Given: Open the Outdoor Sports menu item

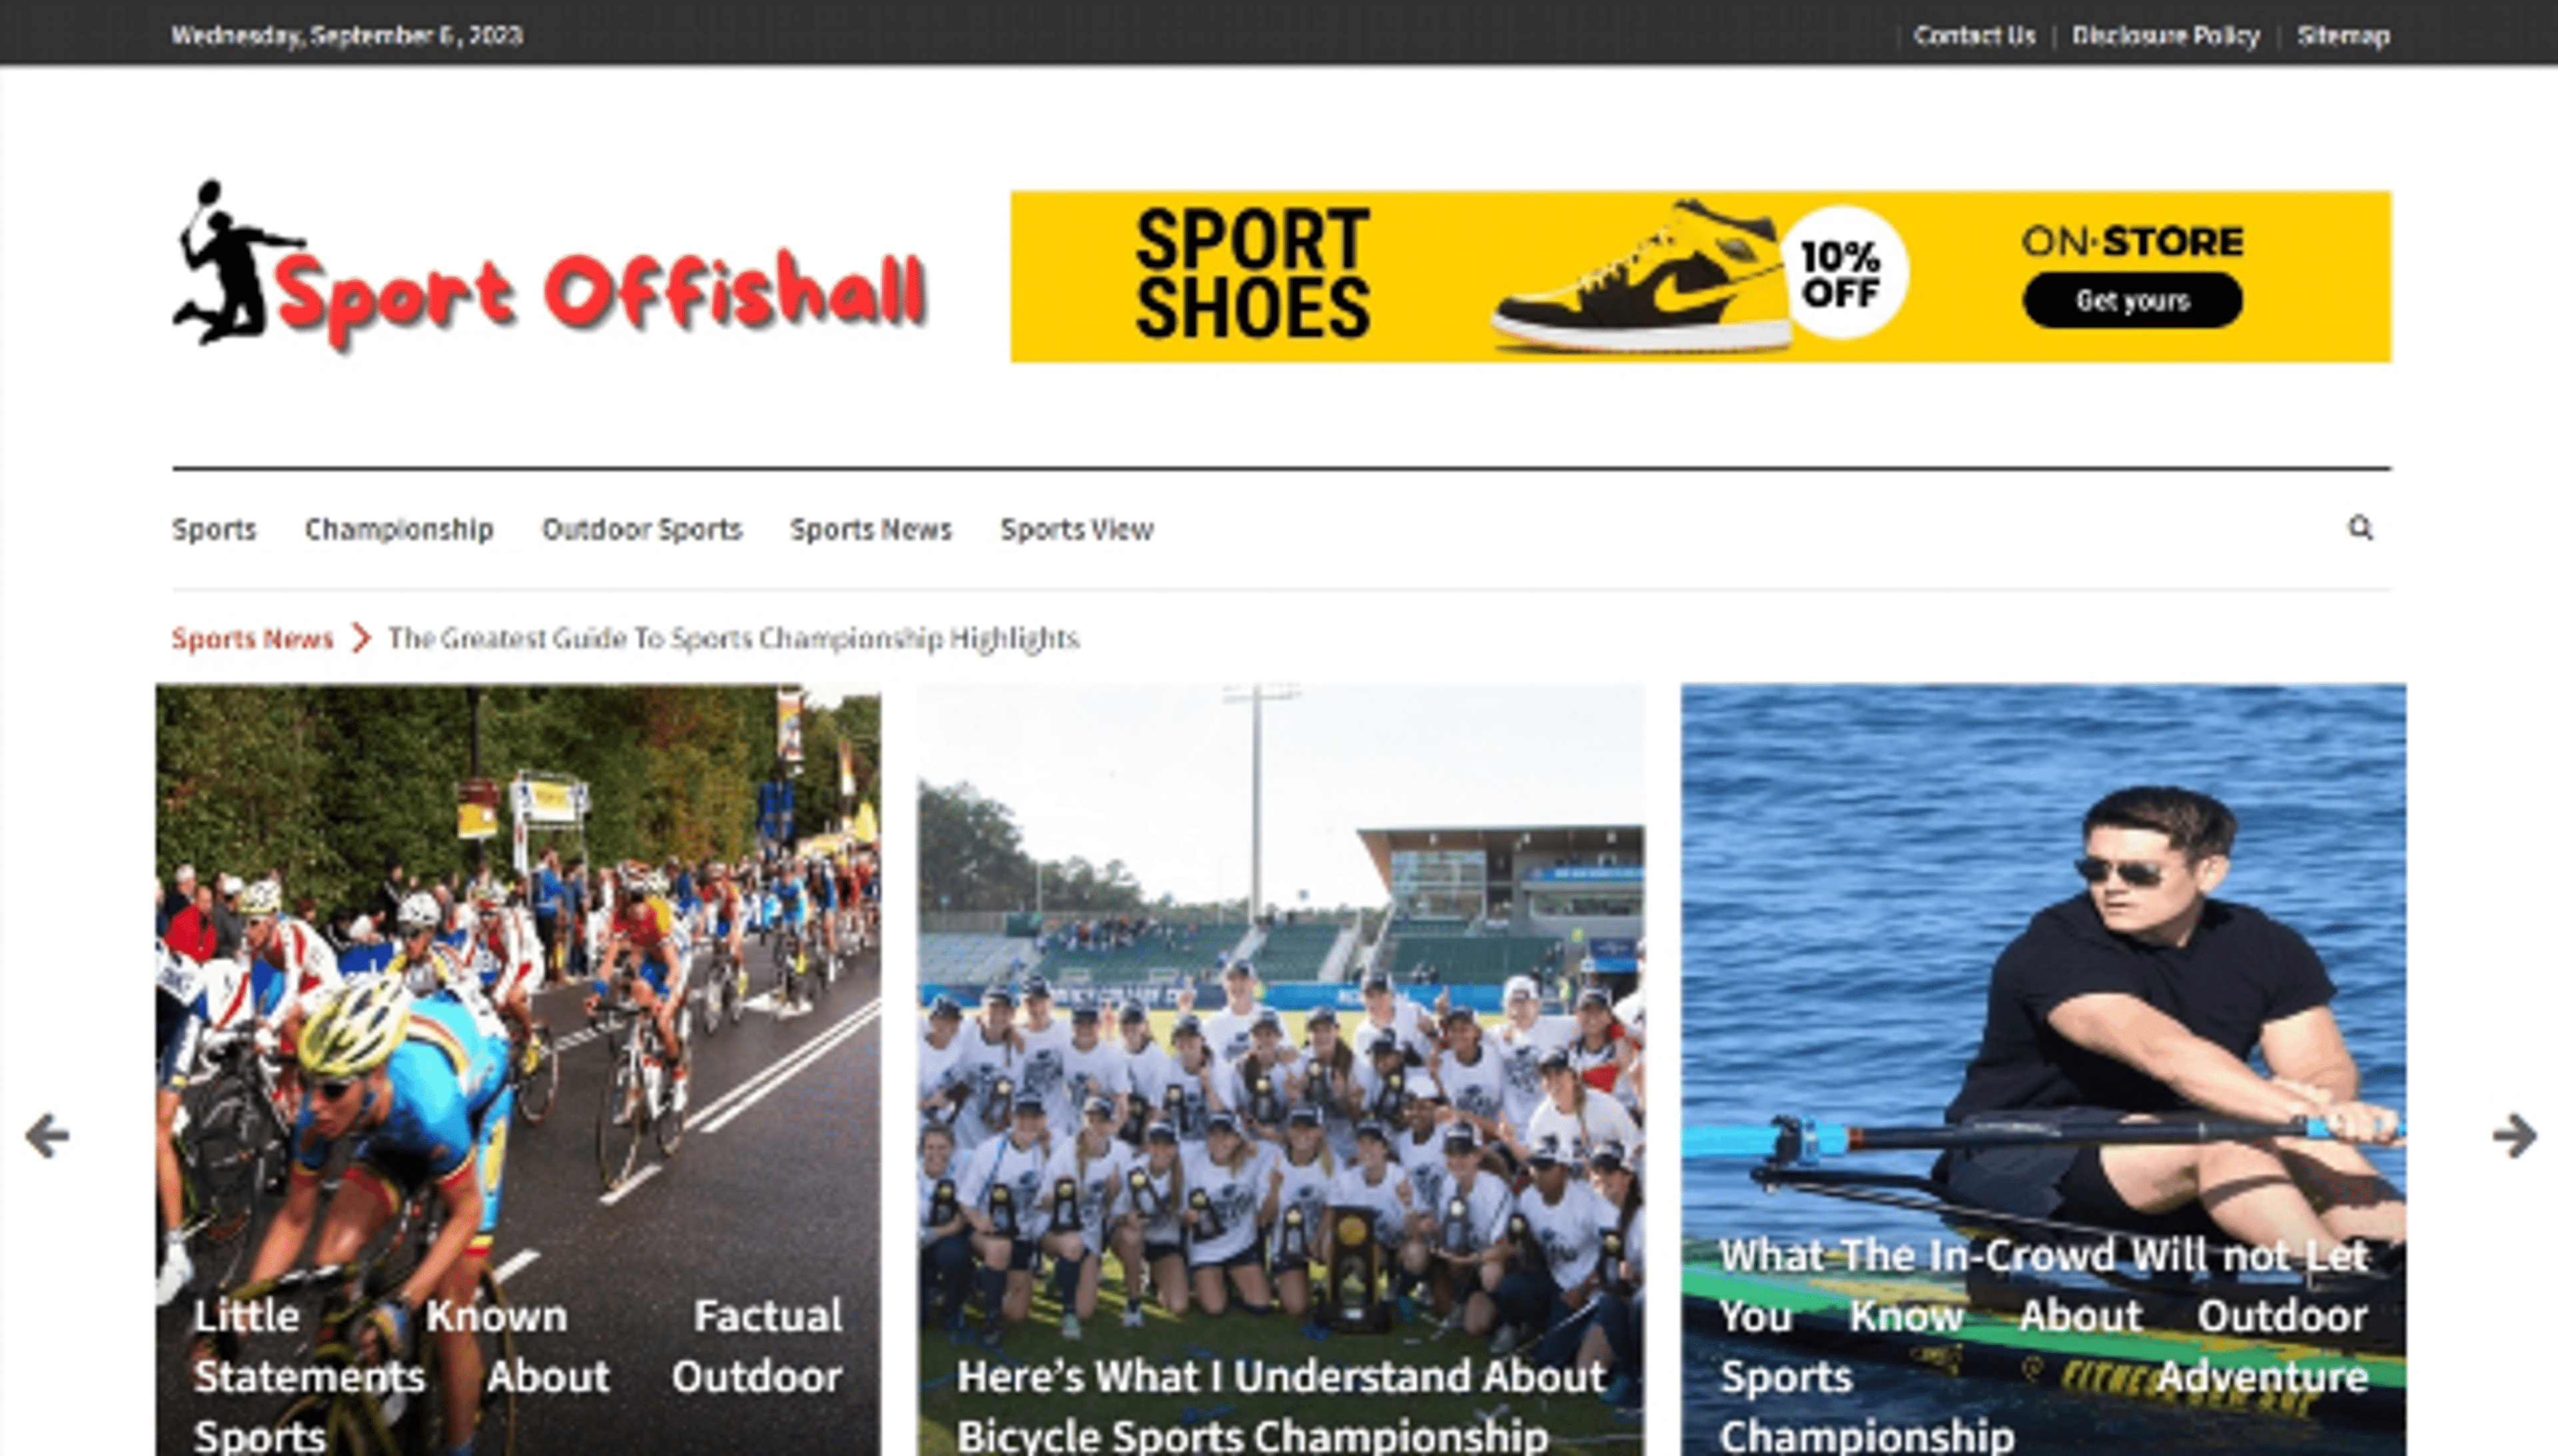Looking at the screenshot, I should [x=642, y=529].
